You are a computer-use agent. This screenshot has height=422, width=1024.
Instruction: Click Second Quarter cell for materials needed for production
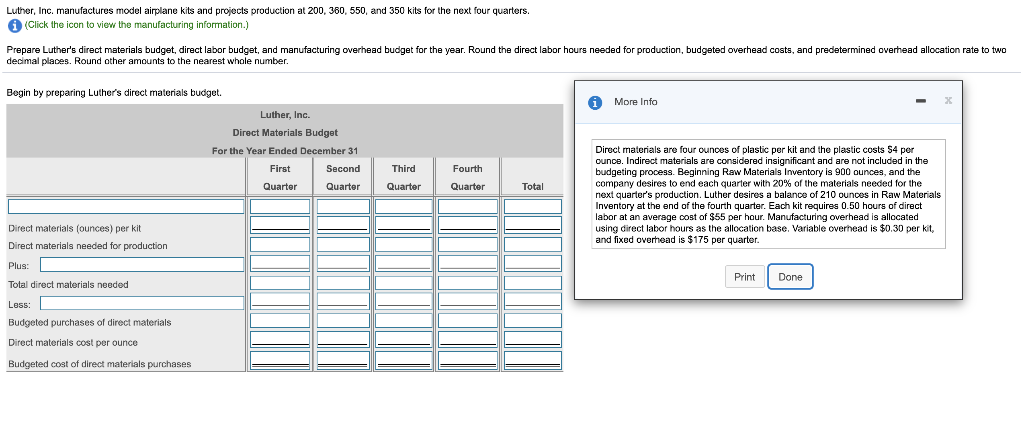[343, 244]
